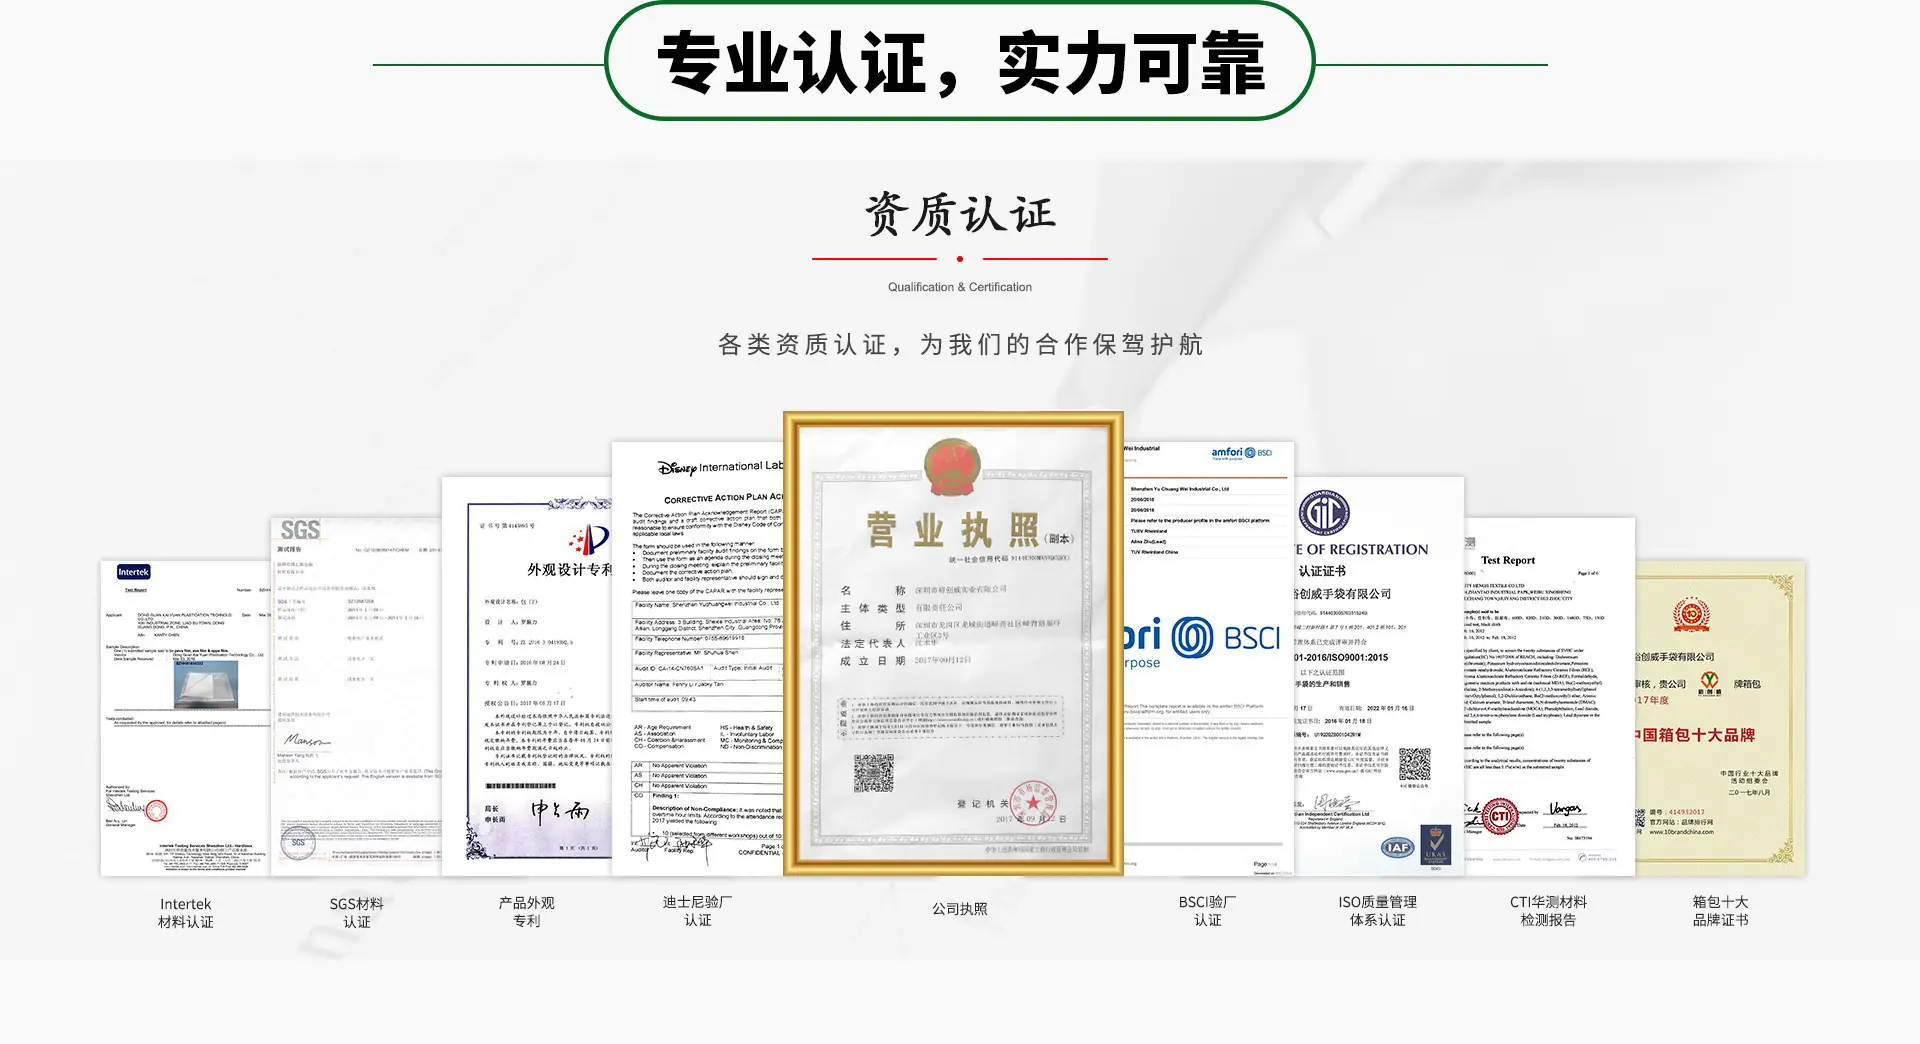Click the BSCI验厂认证 caption
The height and width of the screenshot is (1044, 1920).
click(x=1208, y=911)
